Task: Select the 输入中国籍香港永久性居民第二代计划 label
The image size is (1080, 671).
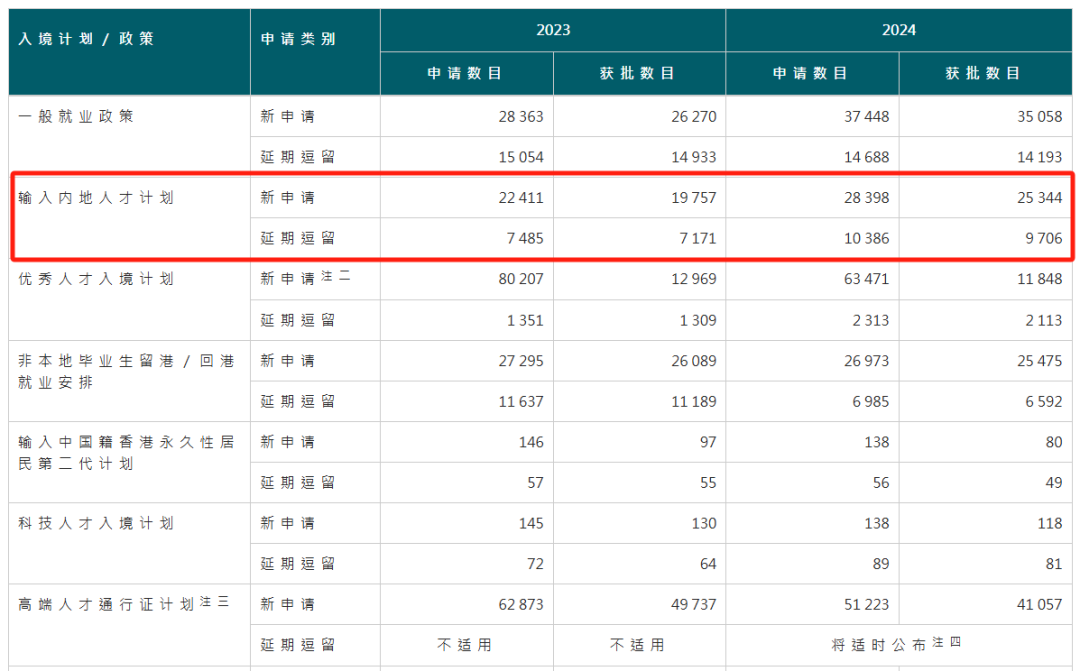Action: click(125, 452)
